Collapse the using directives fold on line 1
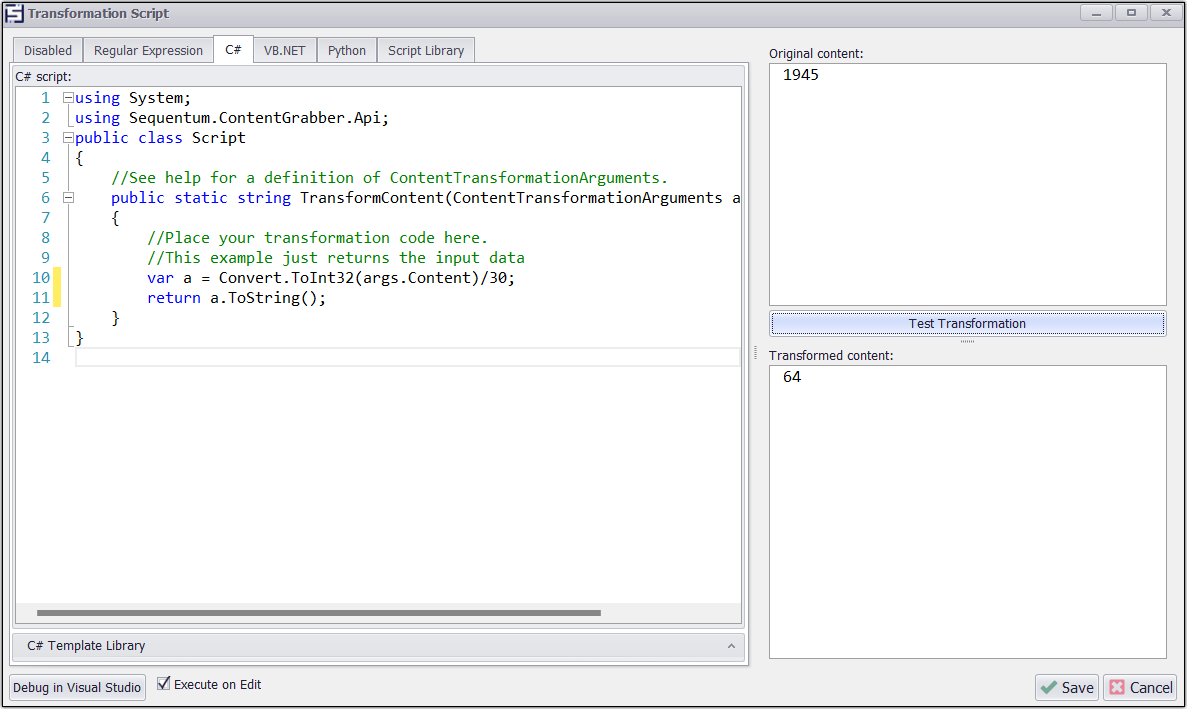The height and width of the screenshot is (710, 1188). coord(68,98)
